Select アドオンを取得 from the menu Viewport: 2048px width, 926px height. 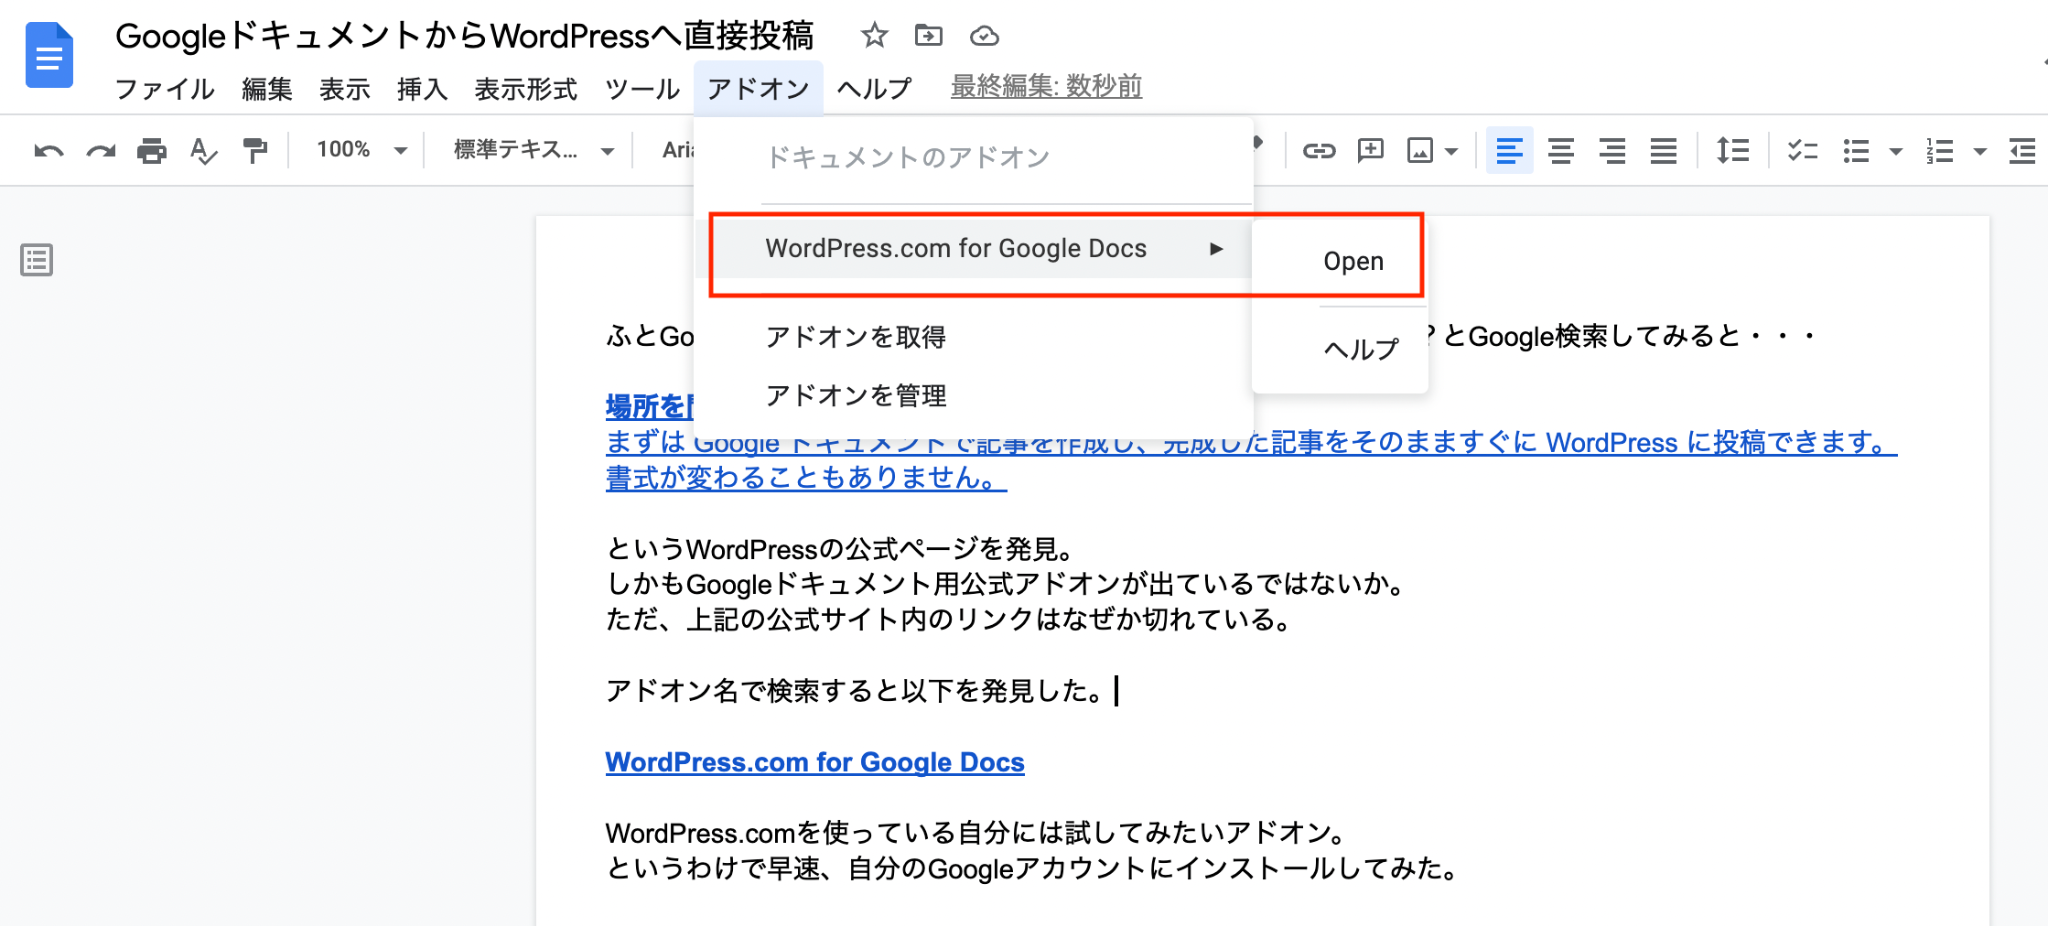click(x=856, y=337)
